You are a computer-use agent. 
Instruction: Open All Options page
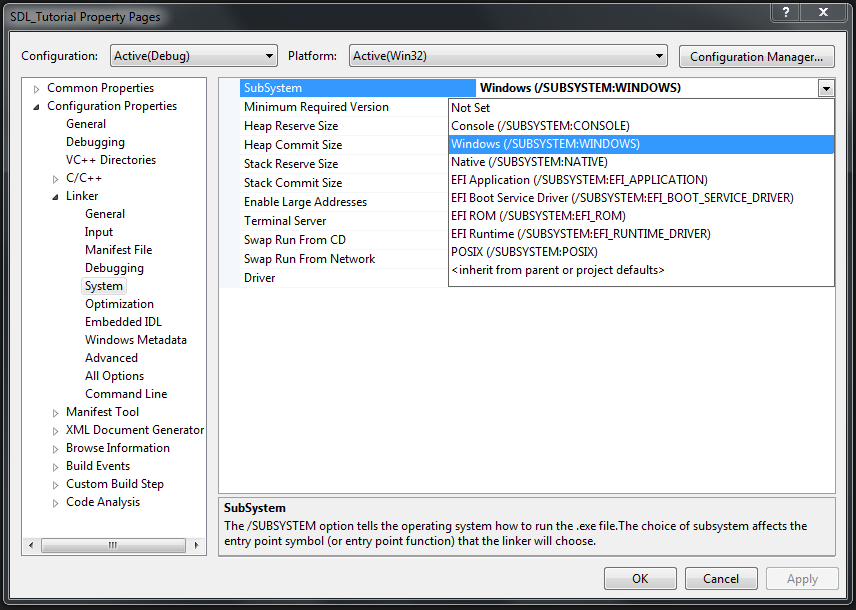(x=114, y=376)
